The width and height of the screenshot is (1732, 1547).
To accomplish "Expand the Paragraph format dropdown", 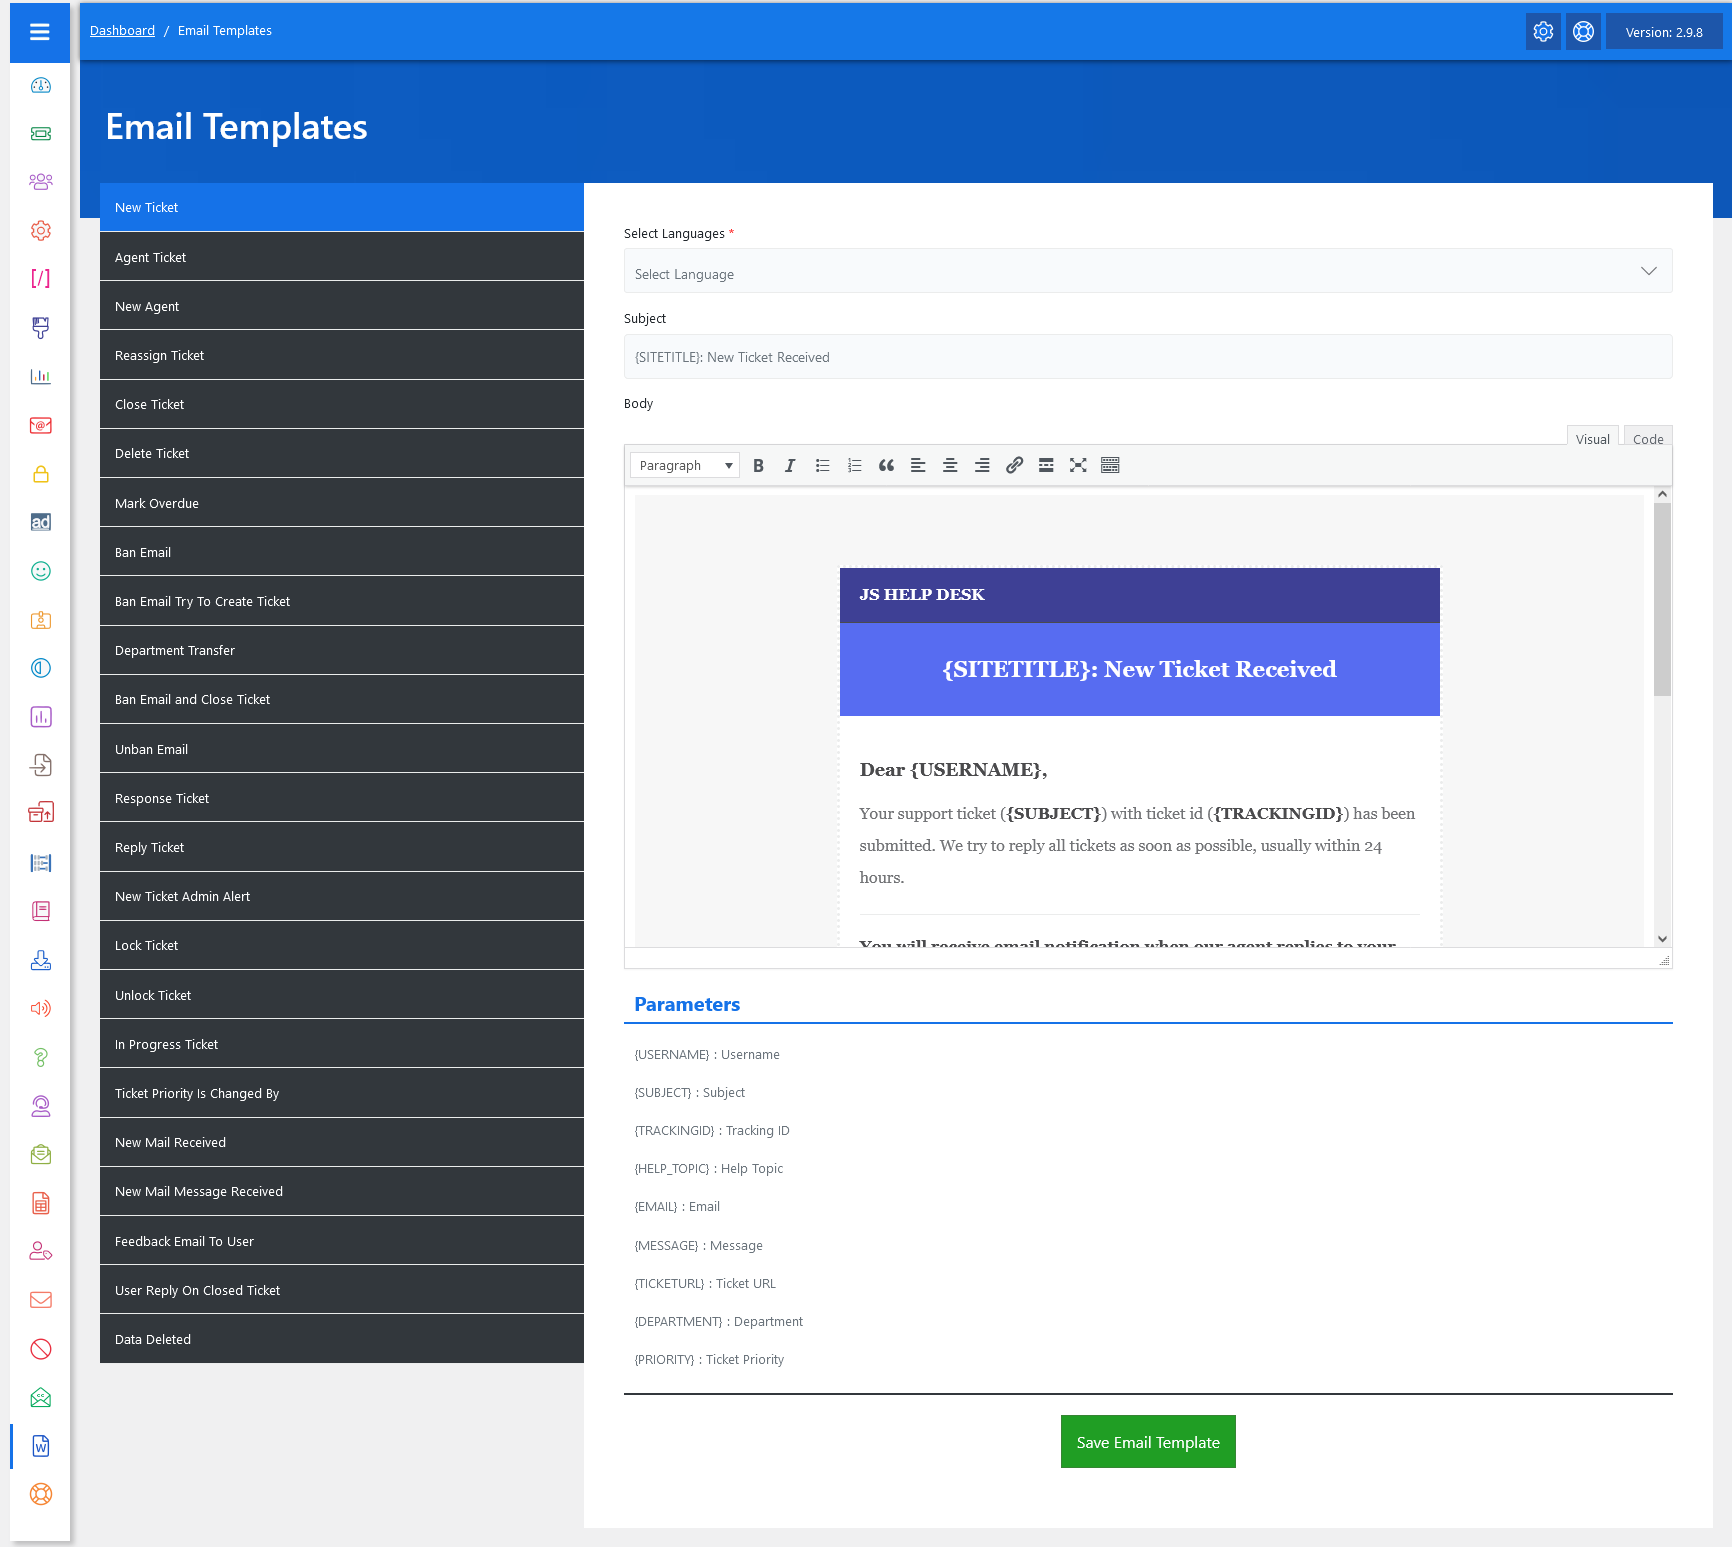I will point(685,465).
